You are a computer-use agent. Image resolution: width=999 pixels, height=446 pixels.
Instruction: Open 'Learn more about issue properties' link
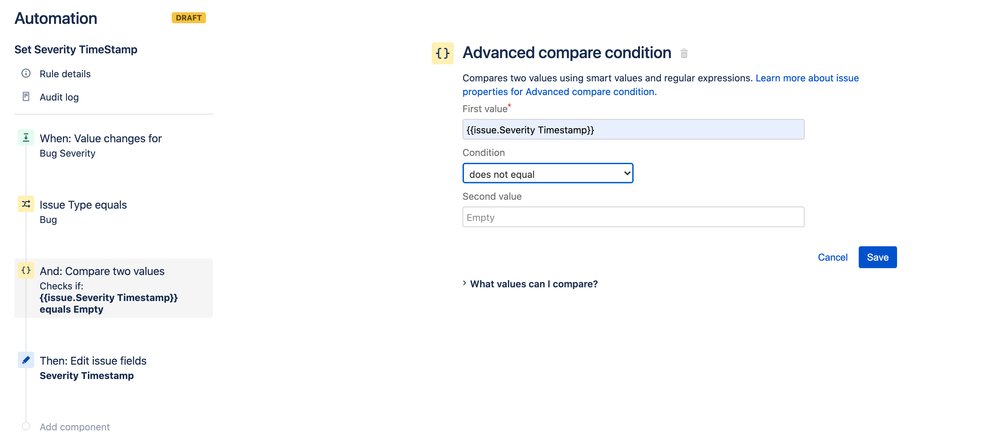click(x=661, y=85)
